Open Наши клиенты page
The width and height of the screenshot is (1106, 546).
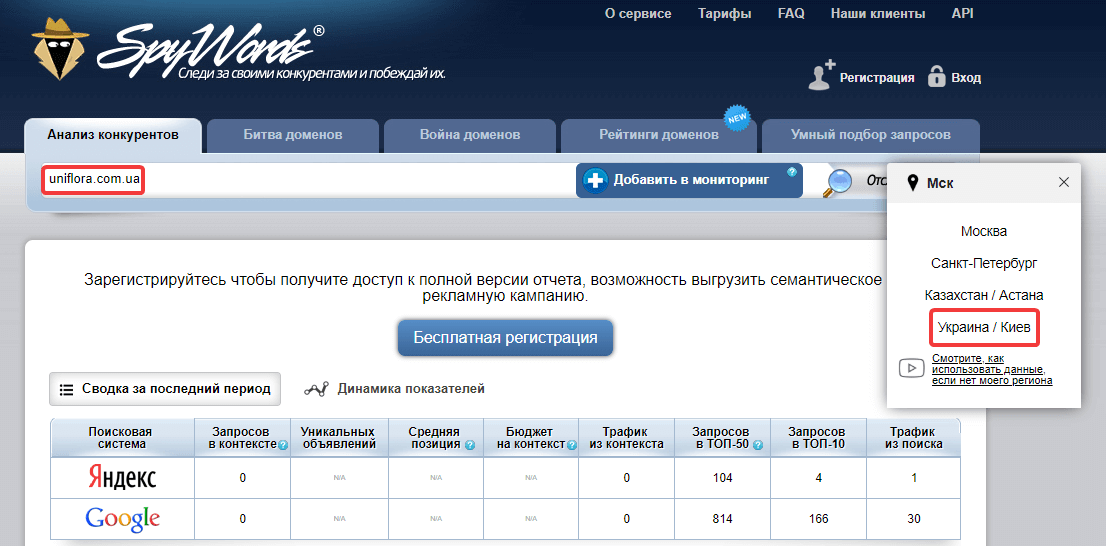click(877, 13)
